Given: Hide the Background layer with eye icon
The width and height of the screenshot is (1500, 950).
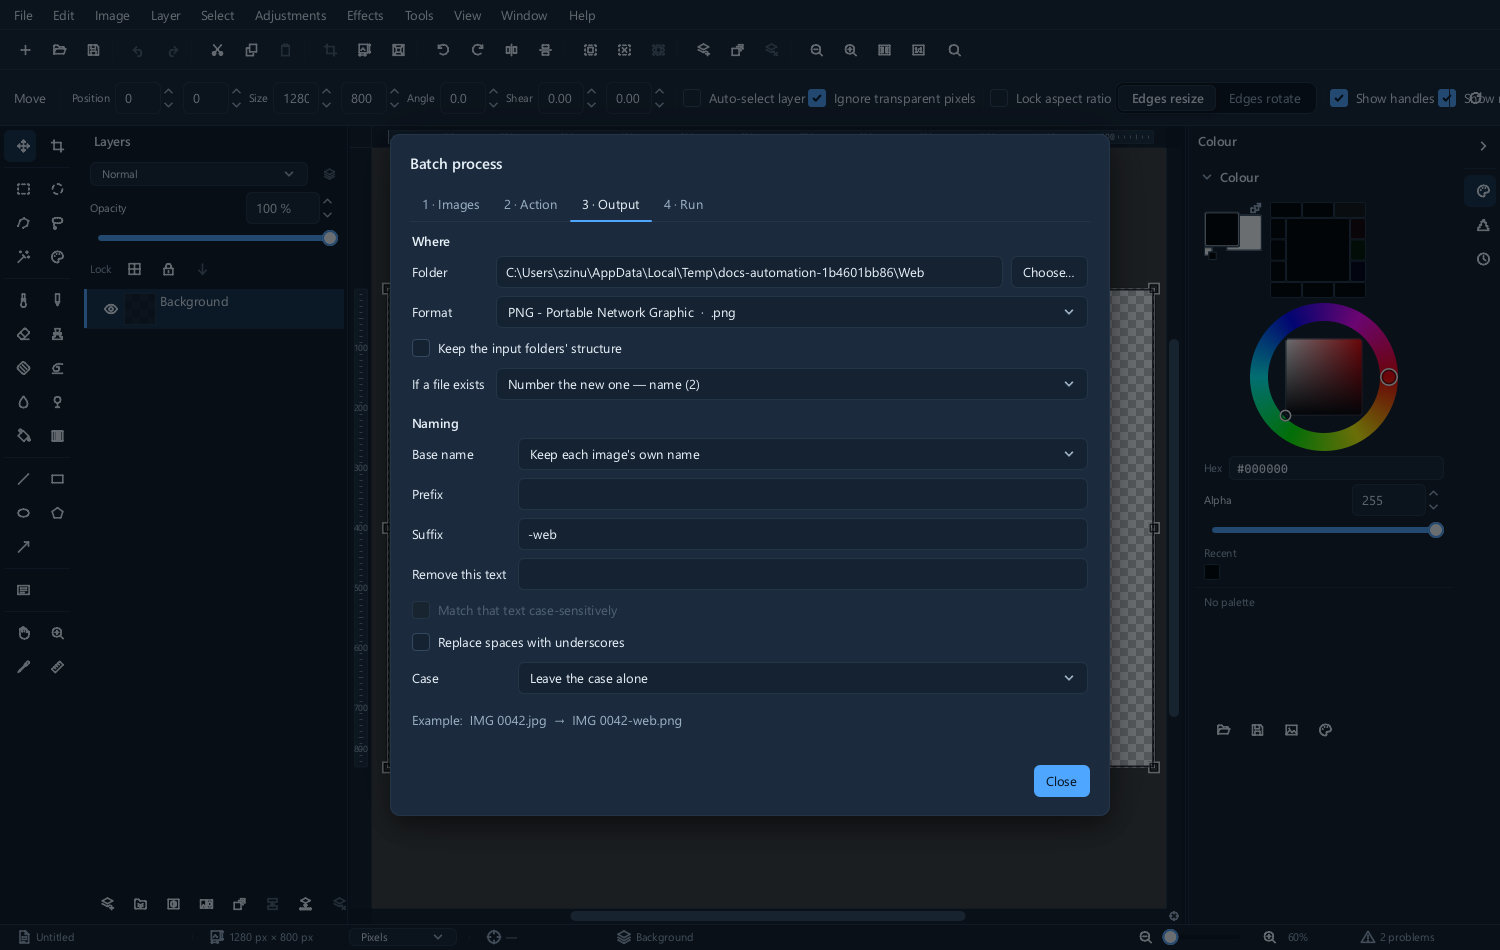Looking at the screenshot, I should click(111, 309).
